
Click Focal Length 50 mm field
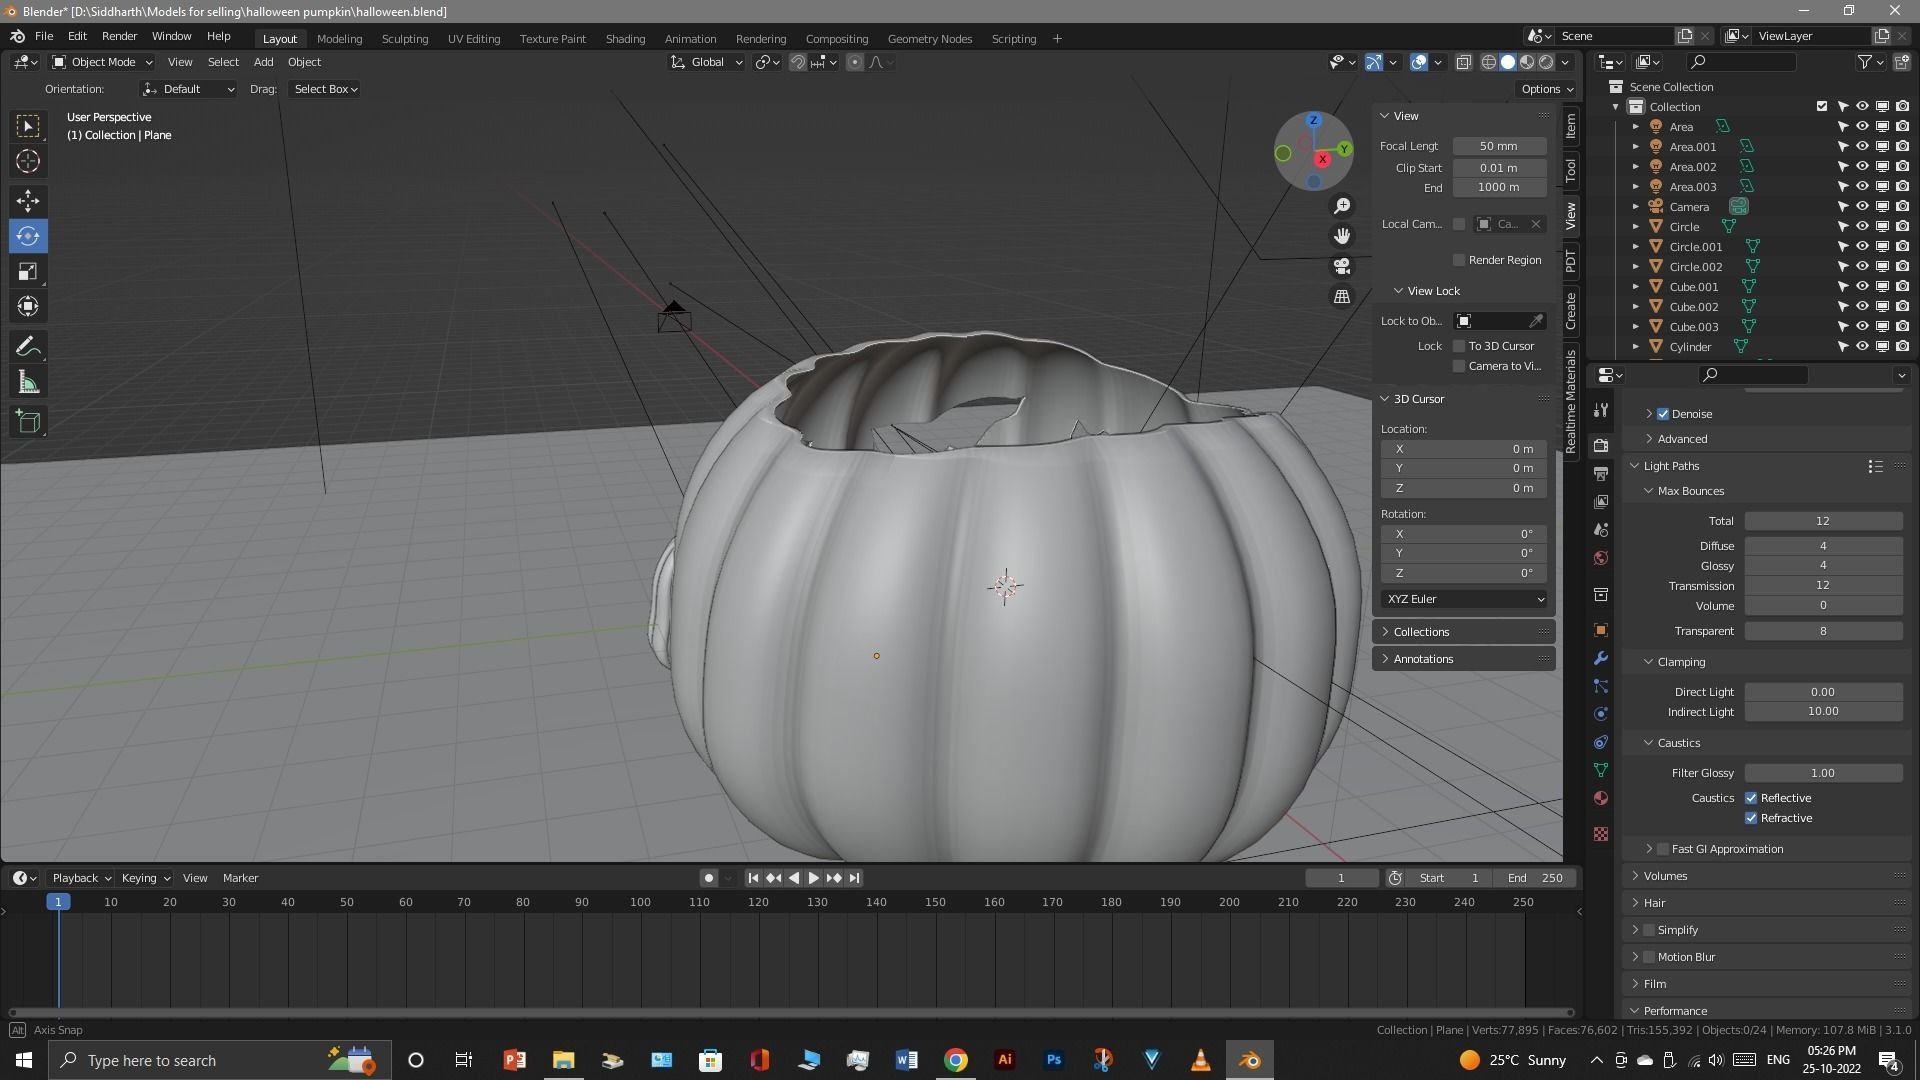(1499, 146)
